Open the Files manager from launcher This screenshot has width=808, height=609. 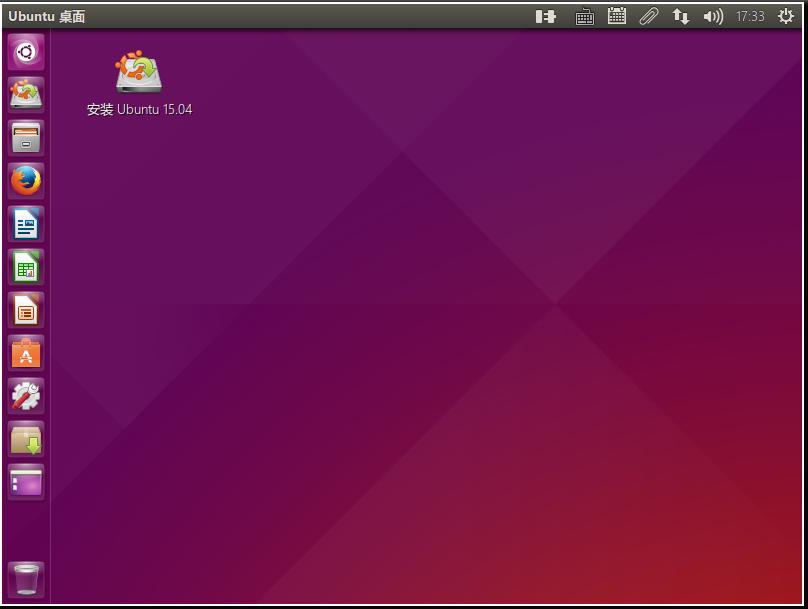coord(26,138)
